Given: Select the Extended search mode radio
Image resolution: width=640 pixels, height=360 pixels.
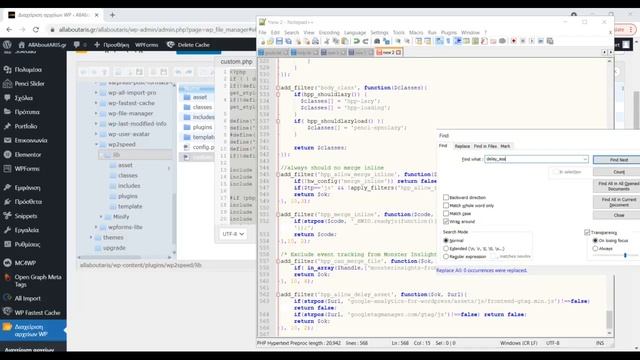Looking at the screenshot, I should coord(446,248).
